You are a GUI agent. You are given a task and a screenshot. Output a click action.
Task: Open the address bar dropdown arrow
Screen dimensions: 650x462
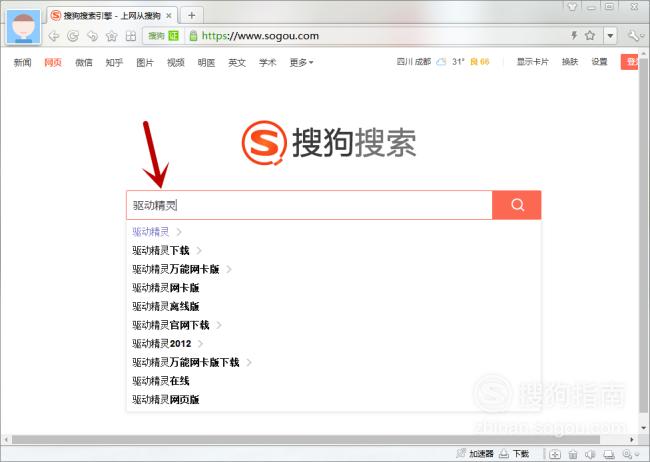tap(610, 36)
